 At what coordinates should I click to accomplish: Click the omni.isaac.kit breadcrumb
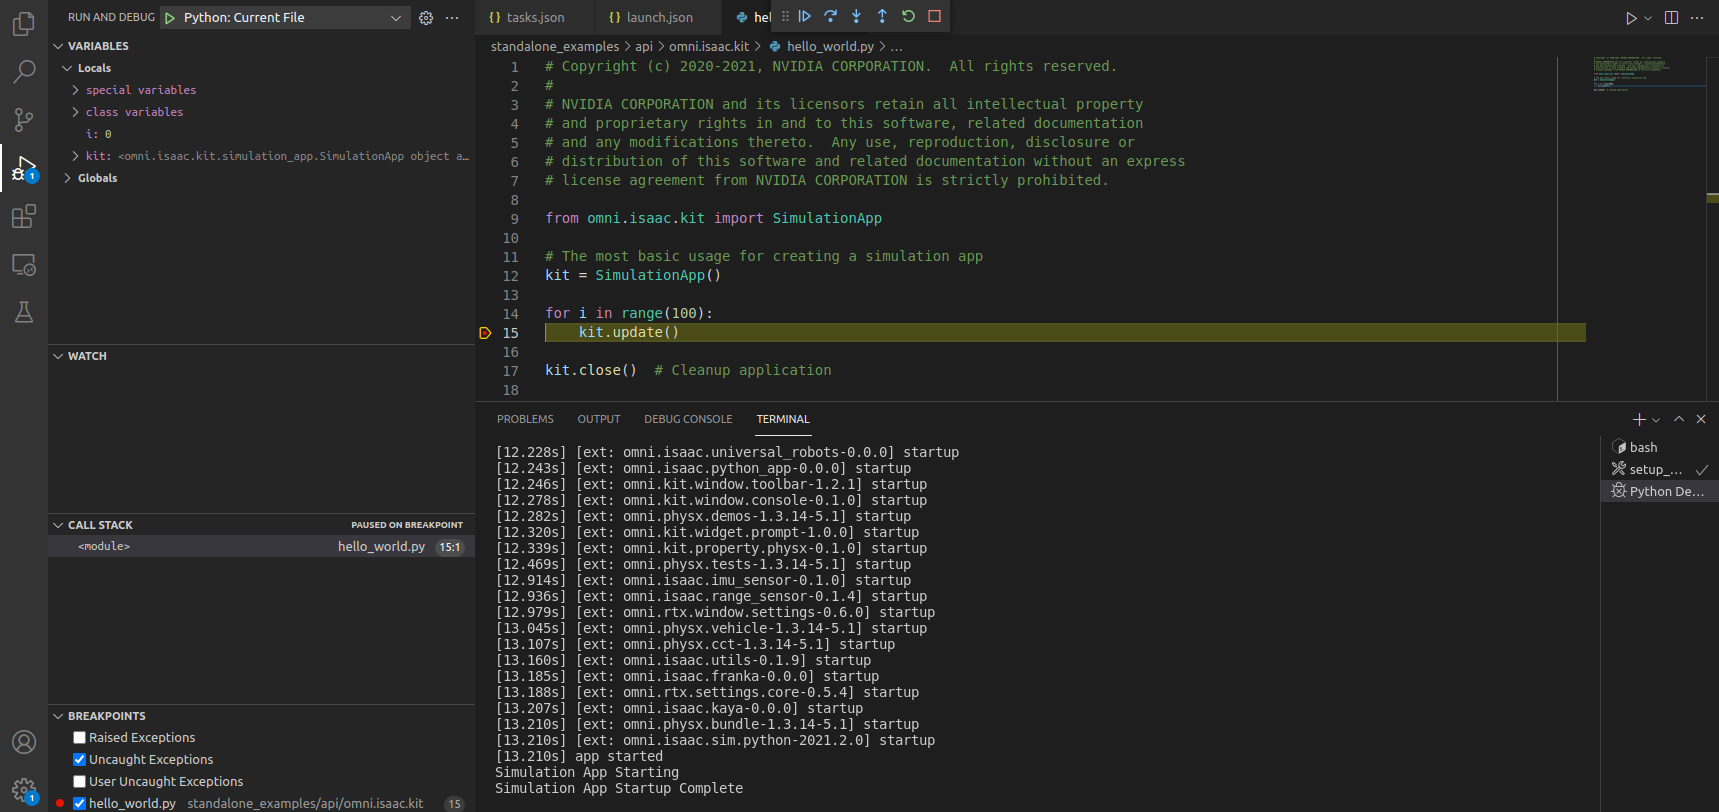click(709, 46)
